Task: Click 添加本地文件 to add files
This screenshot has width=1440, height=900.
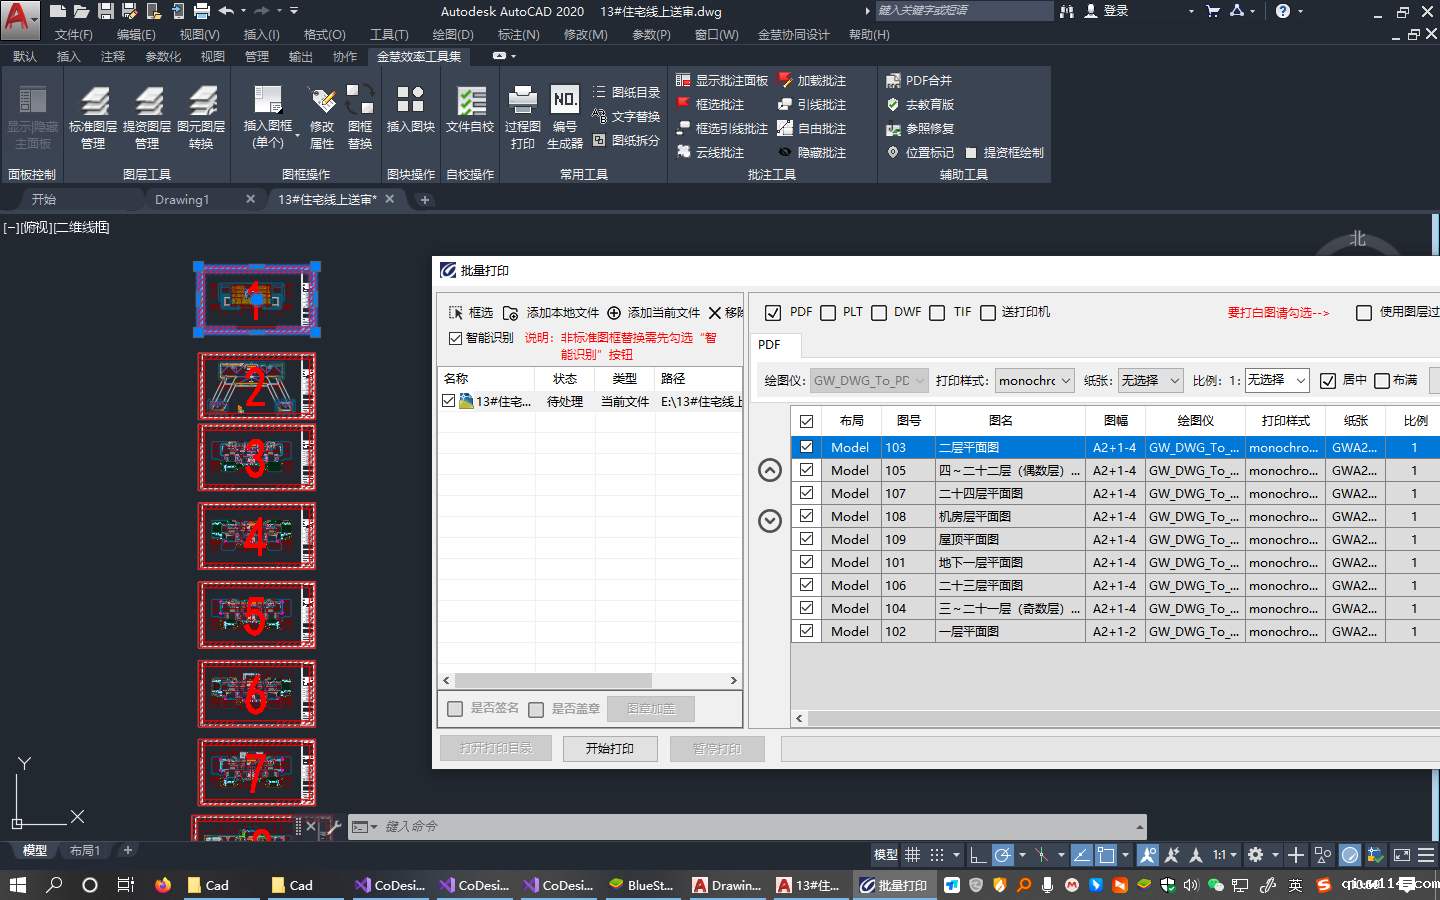Action: pyautogui.click(x=551, y=313)
